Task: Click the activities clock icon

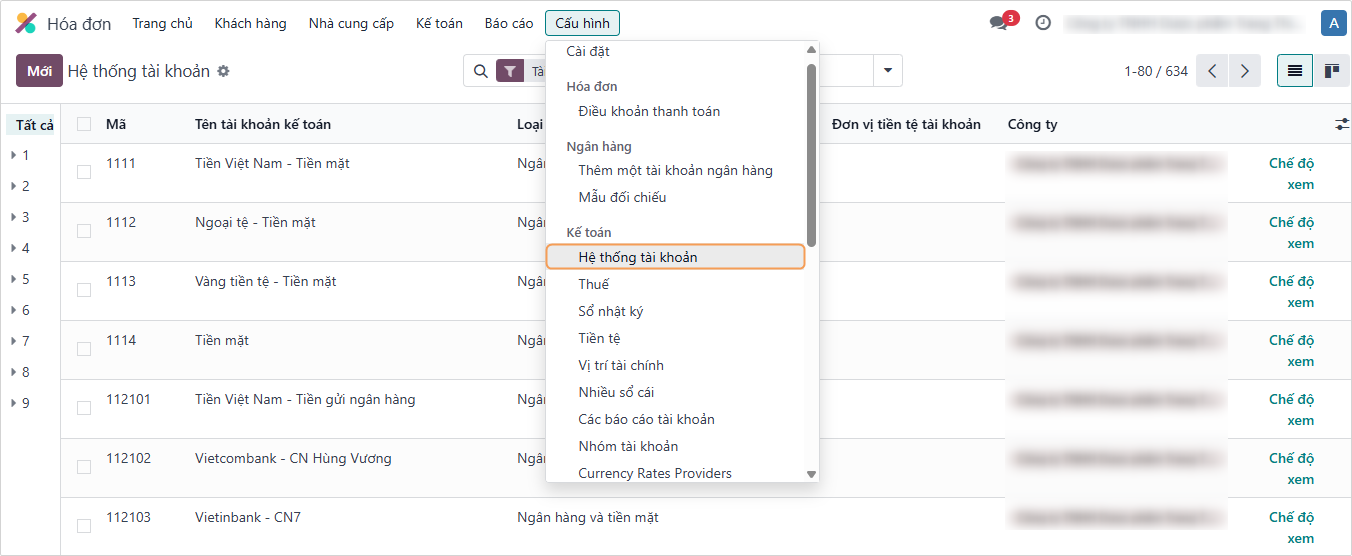Action: point(1043,23)
